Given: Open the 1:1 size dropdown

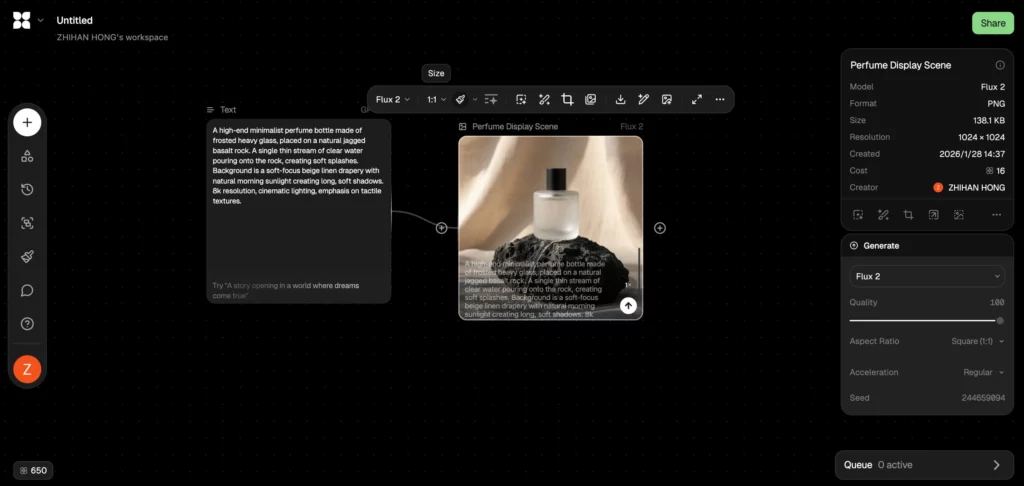Looking at the screenshot, I should point(437,100).
